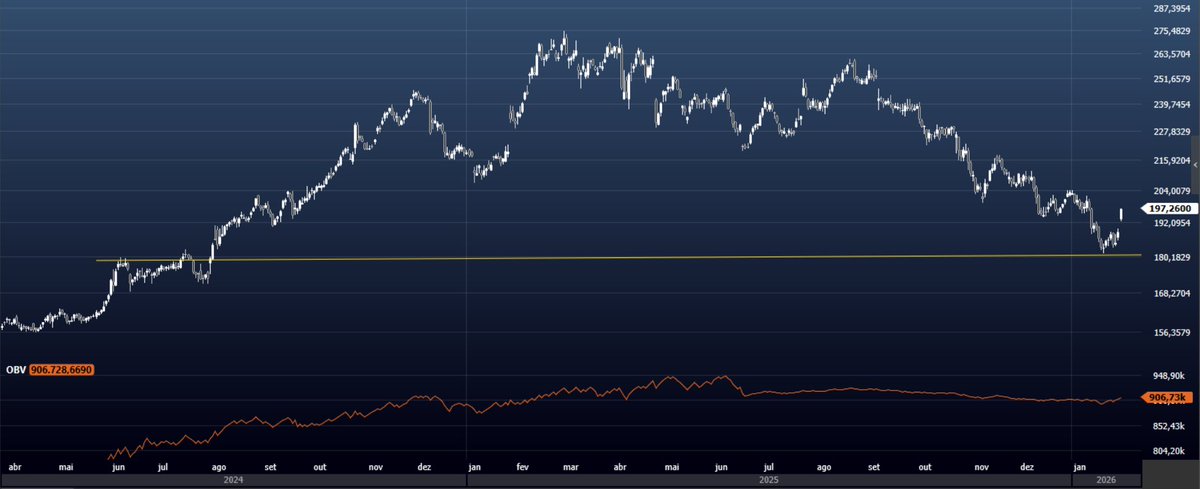Select the set label of year 2025

click(873, 466)
